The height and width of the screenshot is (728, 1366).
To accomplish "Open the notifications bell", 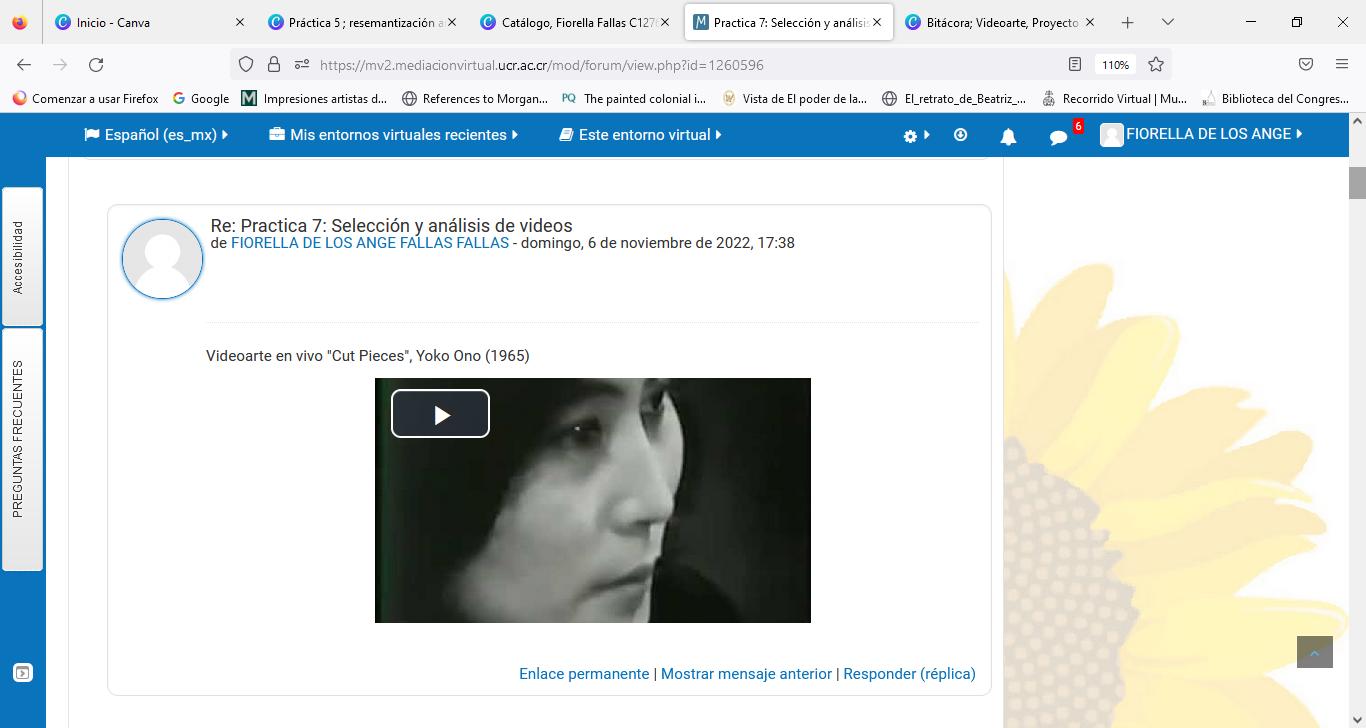I will (1008, 136).
